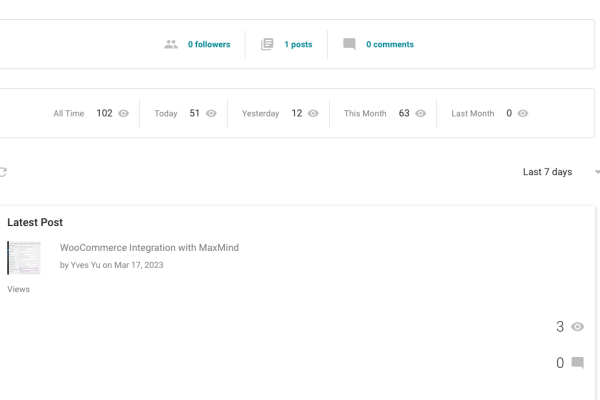Viewport: 600px width, 400px height.
Task: Click the 51 views value for Today
Action: click(194, 113)
